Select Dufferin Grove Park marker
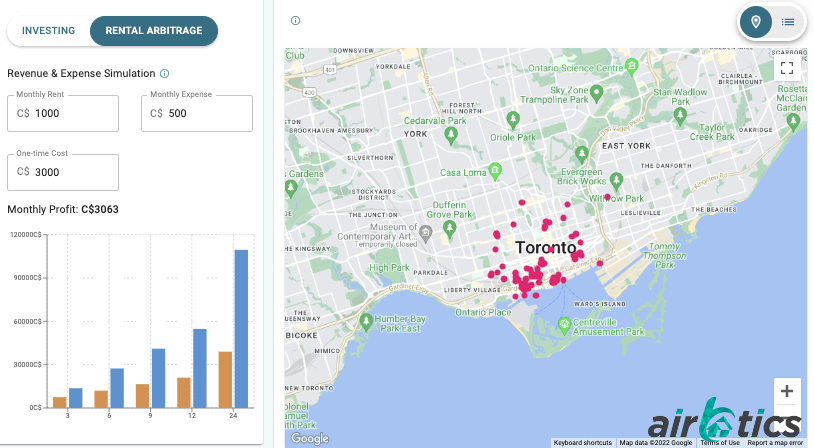 pyautogui.click(x=450, y=228)
